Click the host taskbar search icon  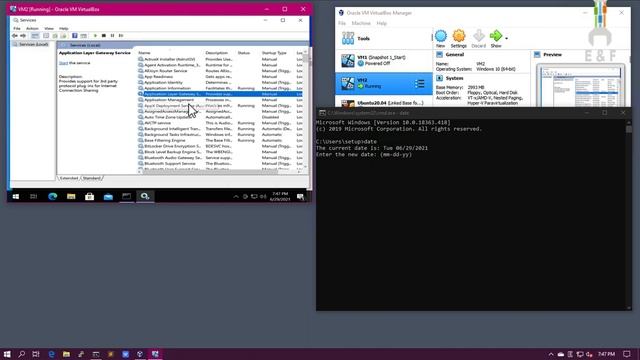tap(22, 354)
